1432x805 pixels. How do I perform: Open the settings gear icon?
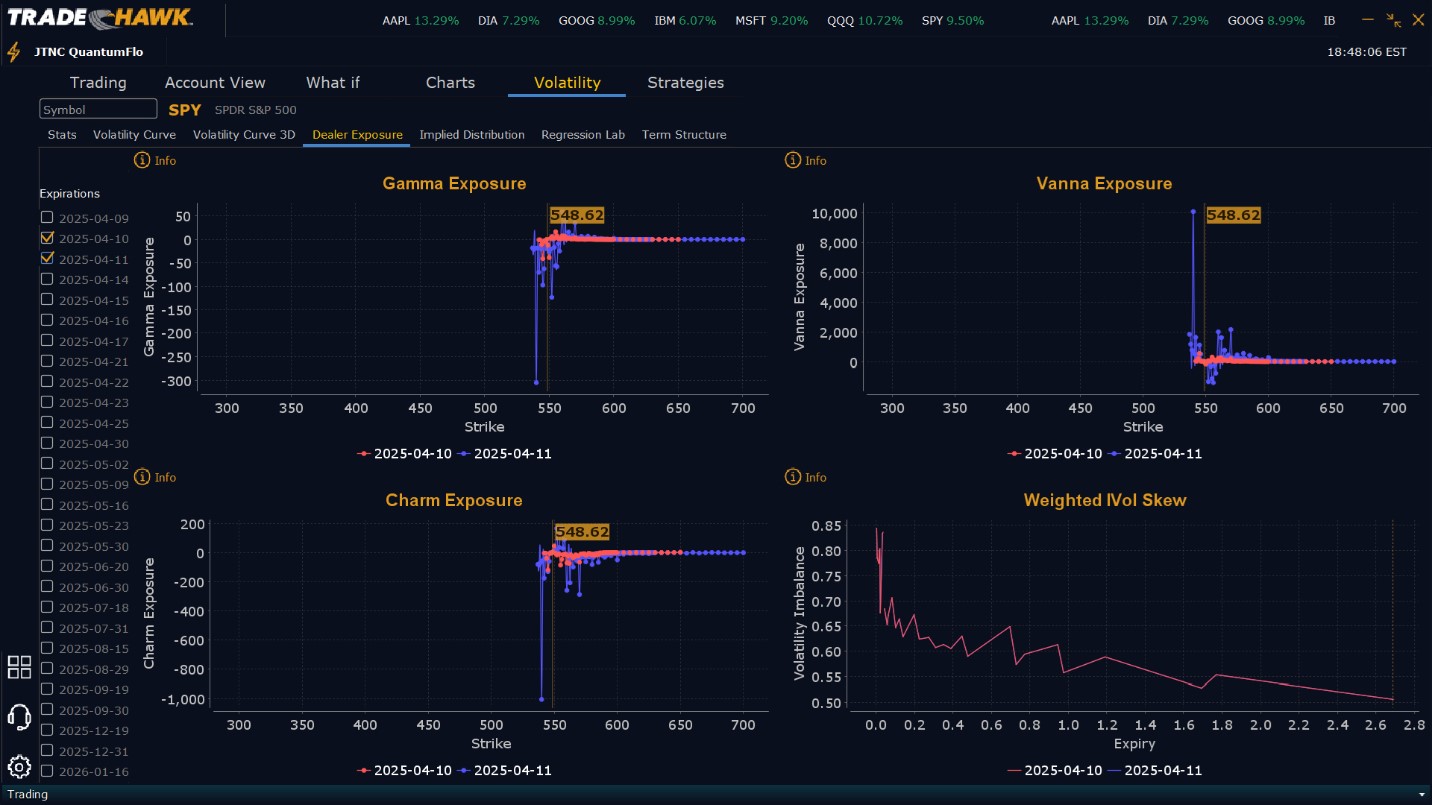[x=19, y=767]
